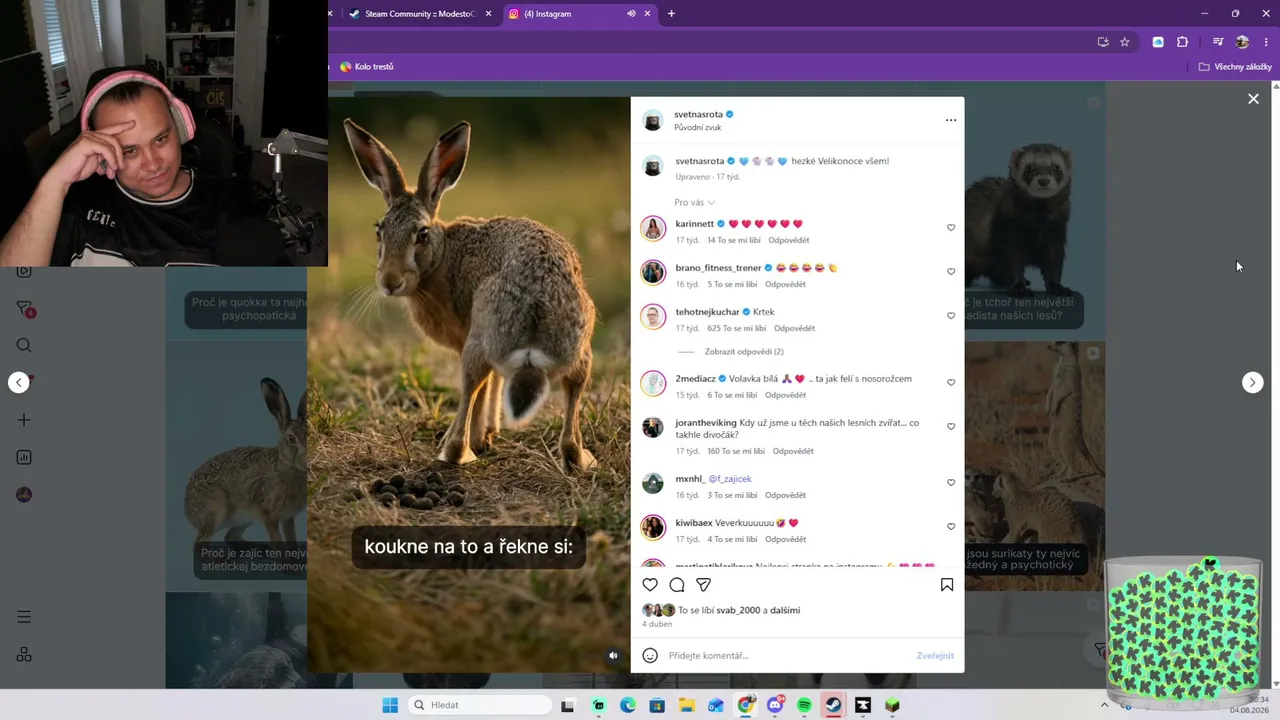This screenshot has height=720, width=1280.
Task: Open svab_2000 in the likes line
Action: [738, 610]
